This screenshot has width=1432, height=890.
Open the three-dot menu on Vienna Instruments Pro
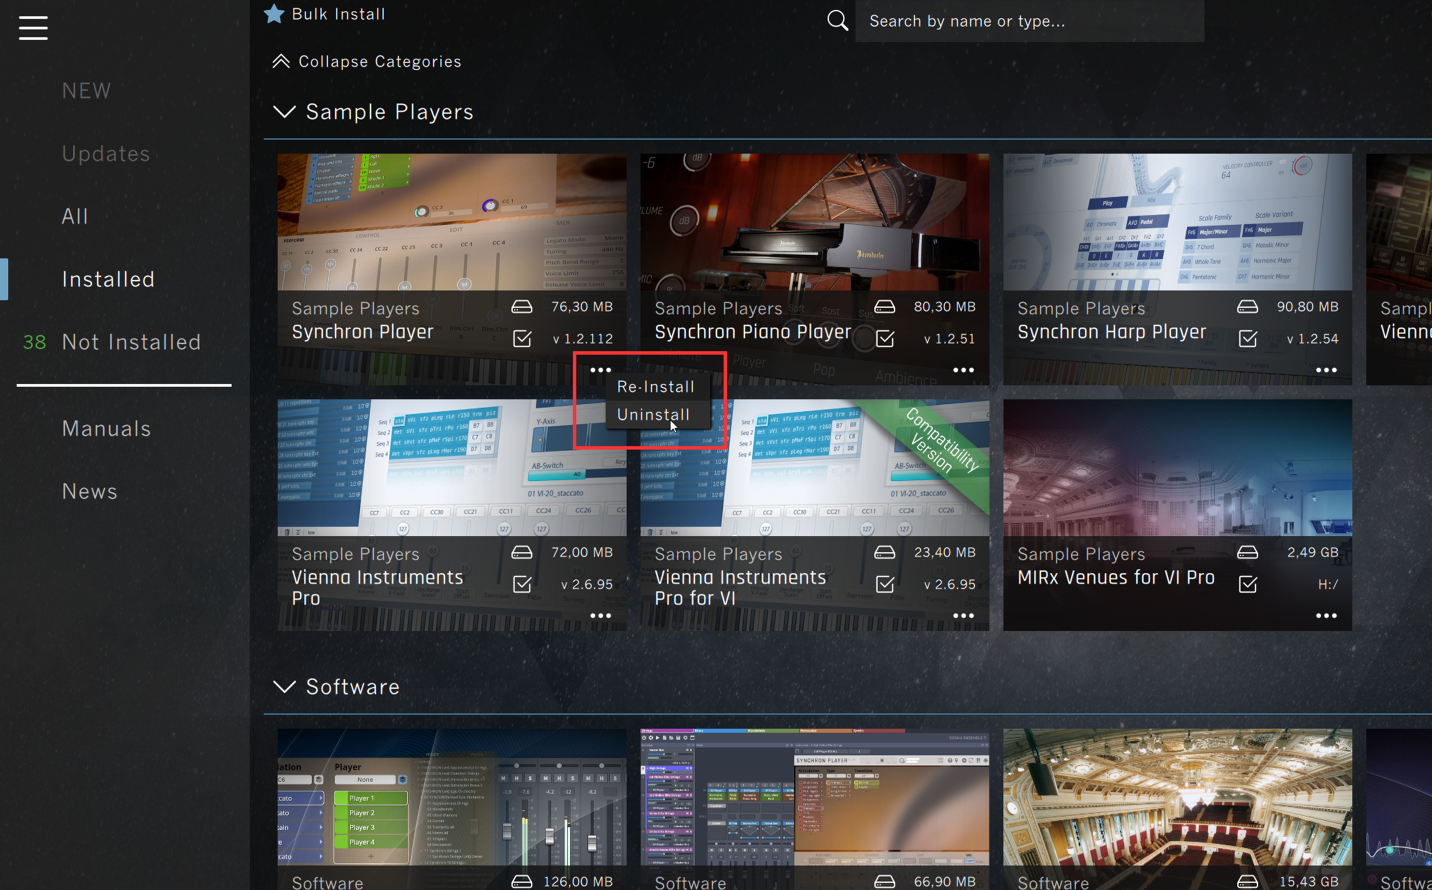pos(600,616)
